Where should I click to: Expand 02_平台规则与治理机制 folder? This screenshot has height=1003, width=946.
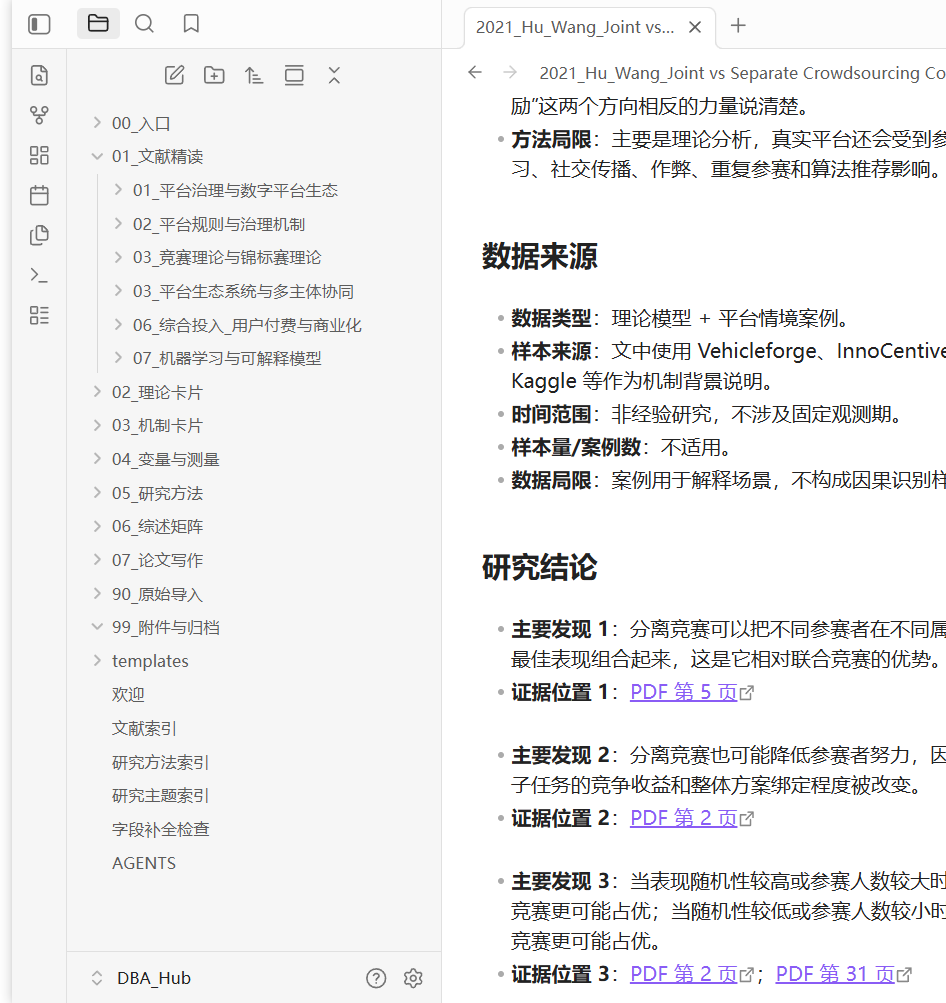tap(118, 223)
